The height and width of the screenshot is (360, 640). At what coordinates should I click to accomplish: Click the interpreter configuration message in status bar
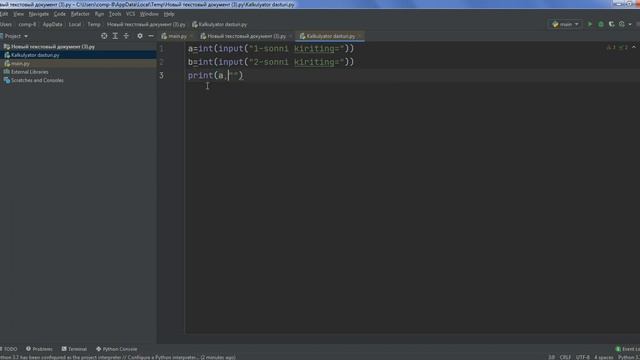[x=118, y=357]
